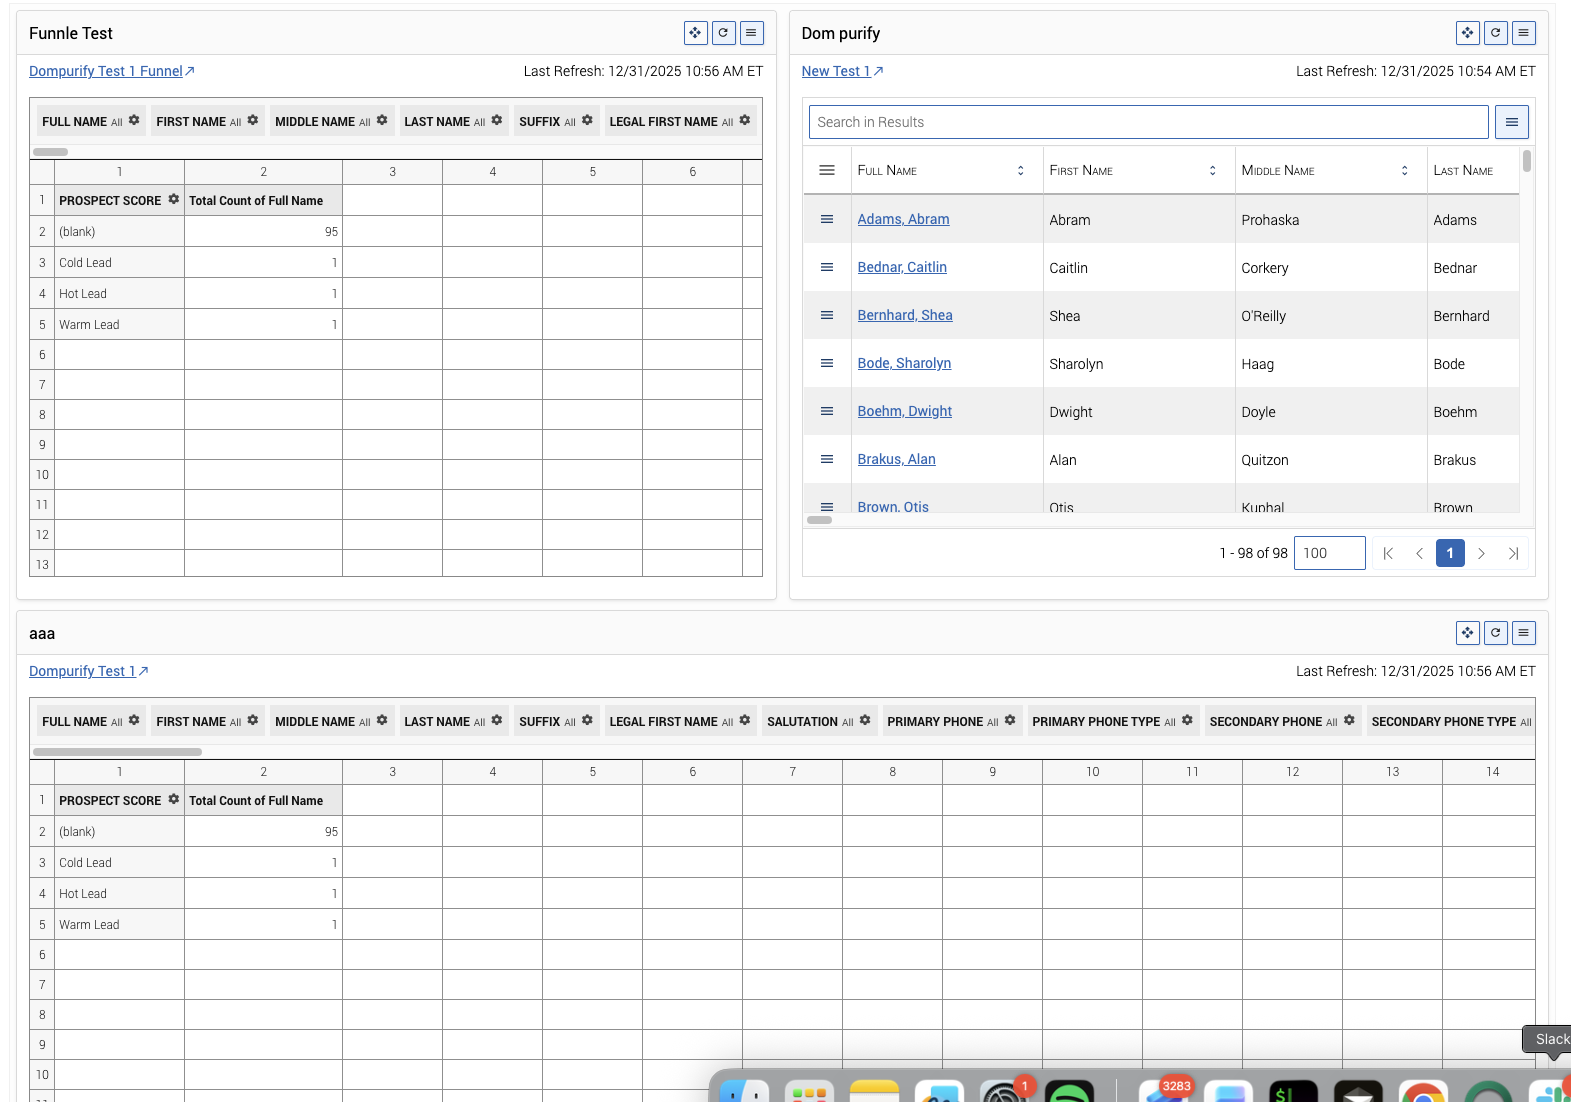The width and height of the screenshot is (1571, 1102).
Task: Sort the First Name column
Action: tap(1212, 171)
